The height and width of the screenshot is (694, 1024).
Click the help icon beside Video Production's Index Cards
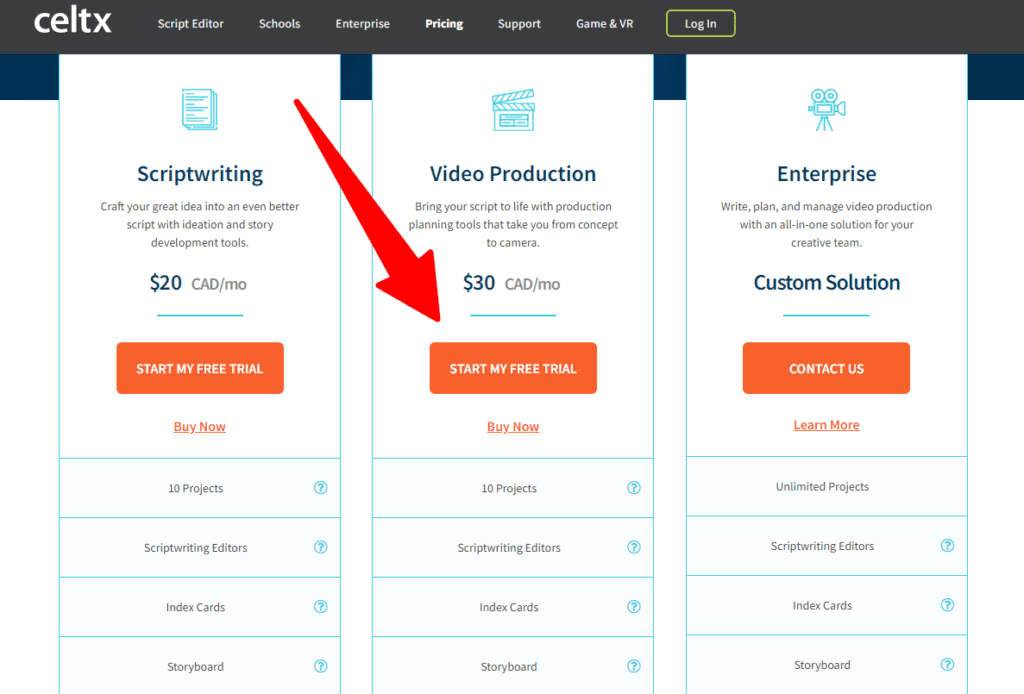(634, 606)
